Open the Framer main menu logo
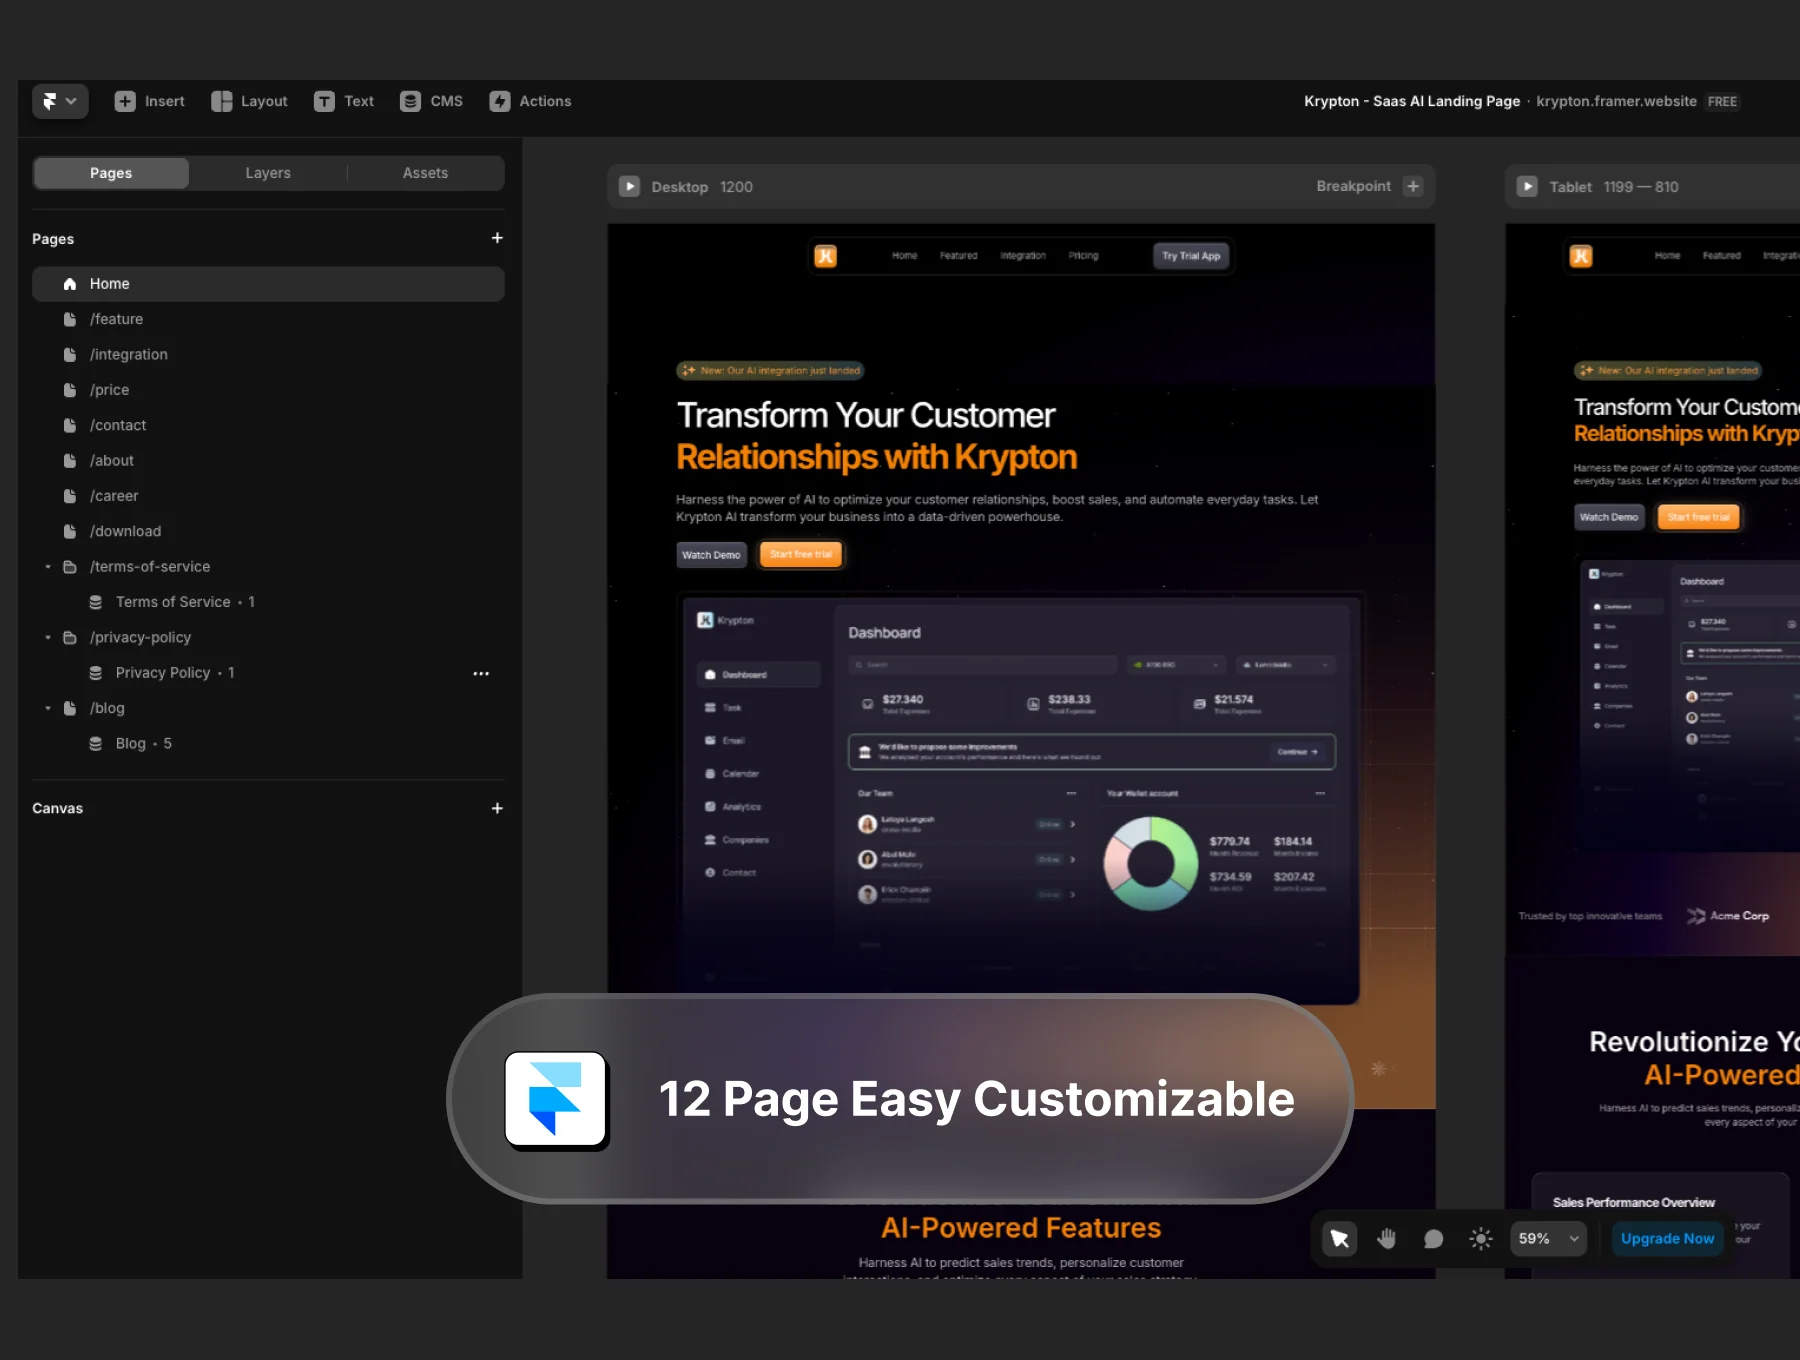Image resolution: width=1800 pixels, height=1360 pixels. (60, 101)
